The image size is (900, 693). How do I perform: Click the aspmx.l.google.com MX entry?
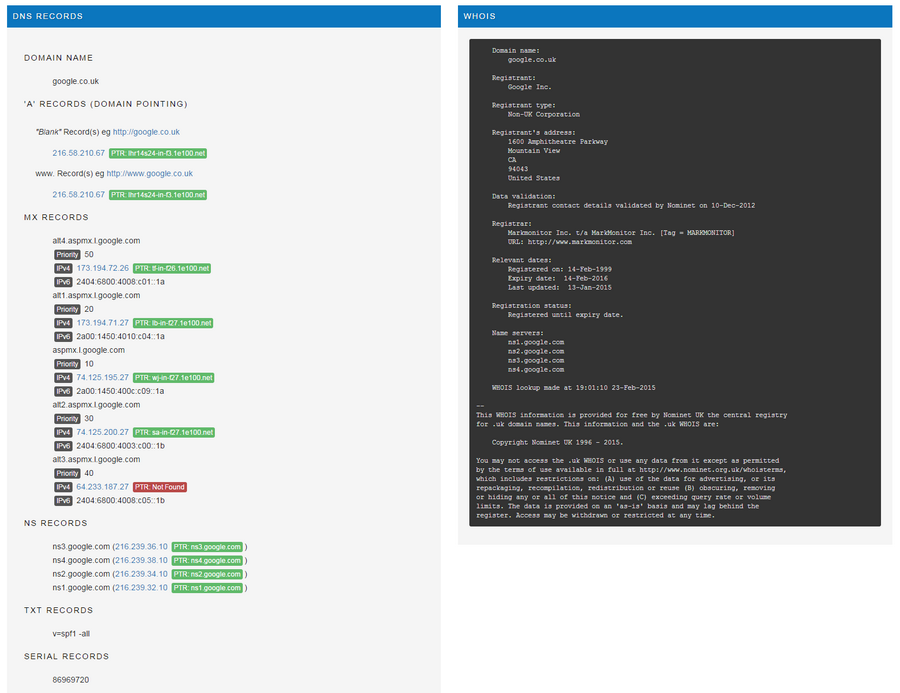88,350
